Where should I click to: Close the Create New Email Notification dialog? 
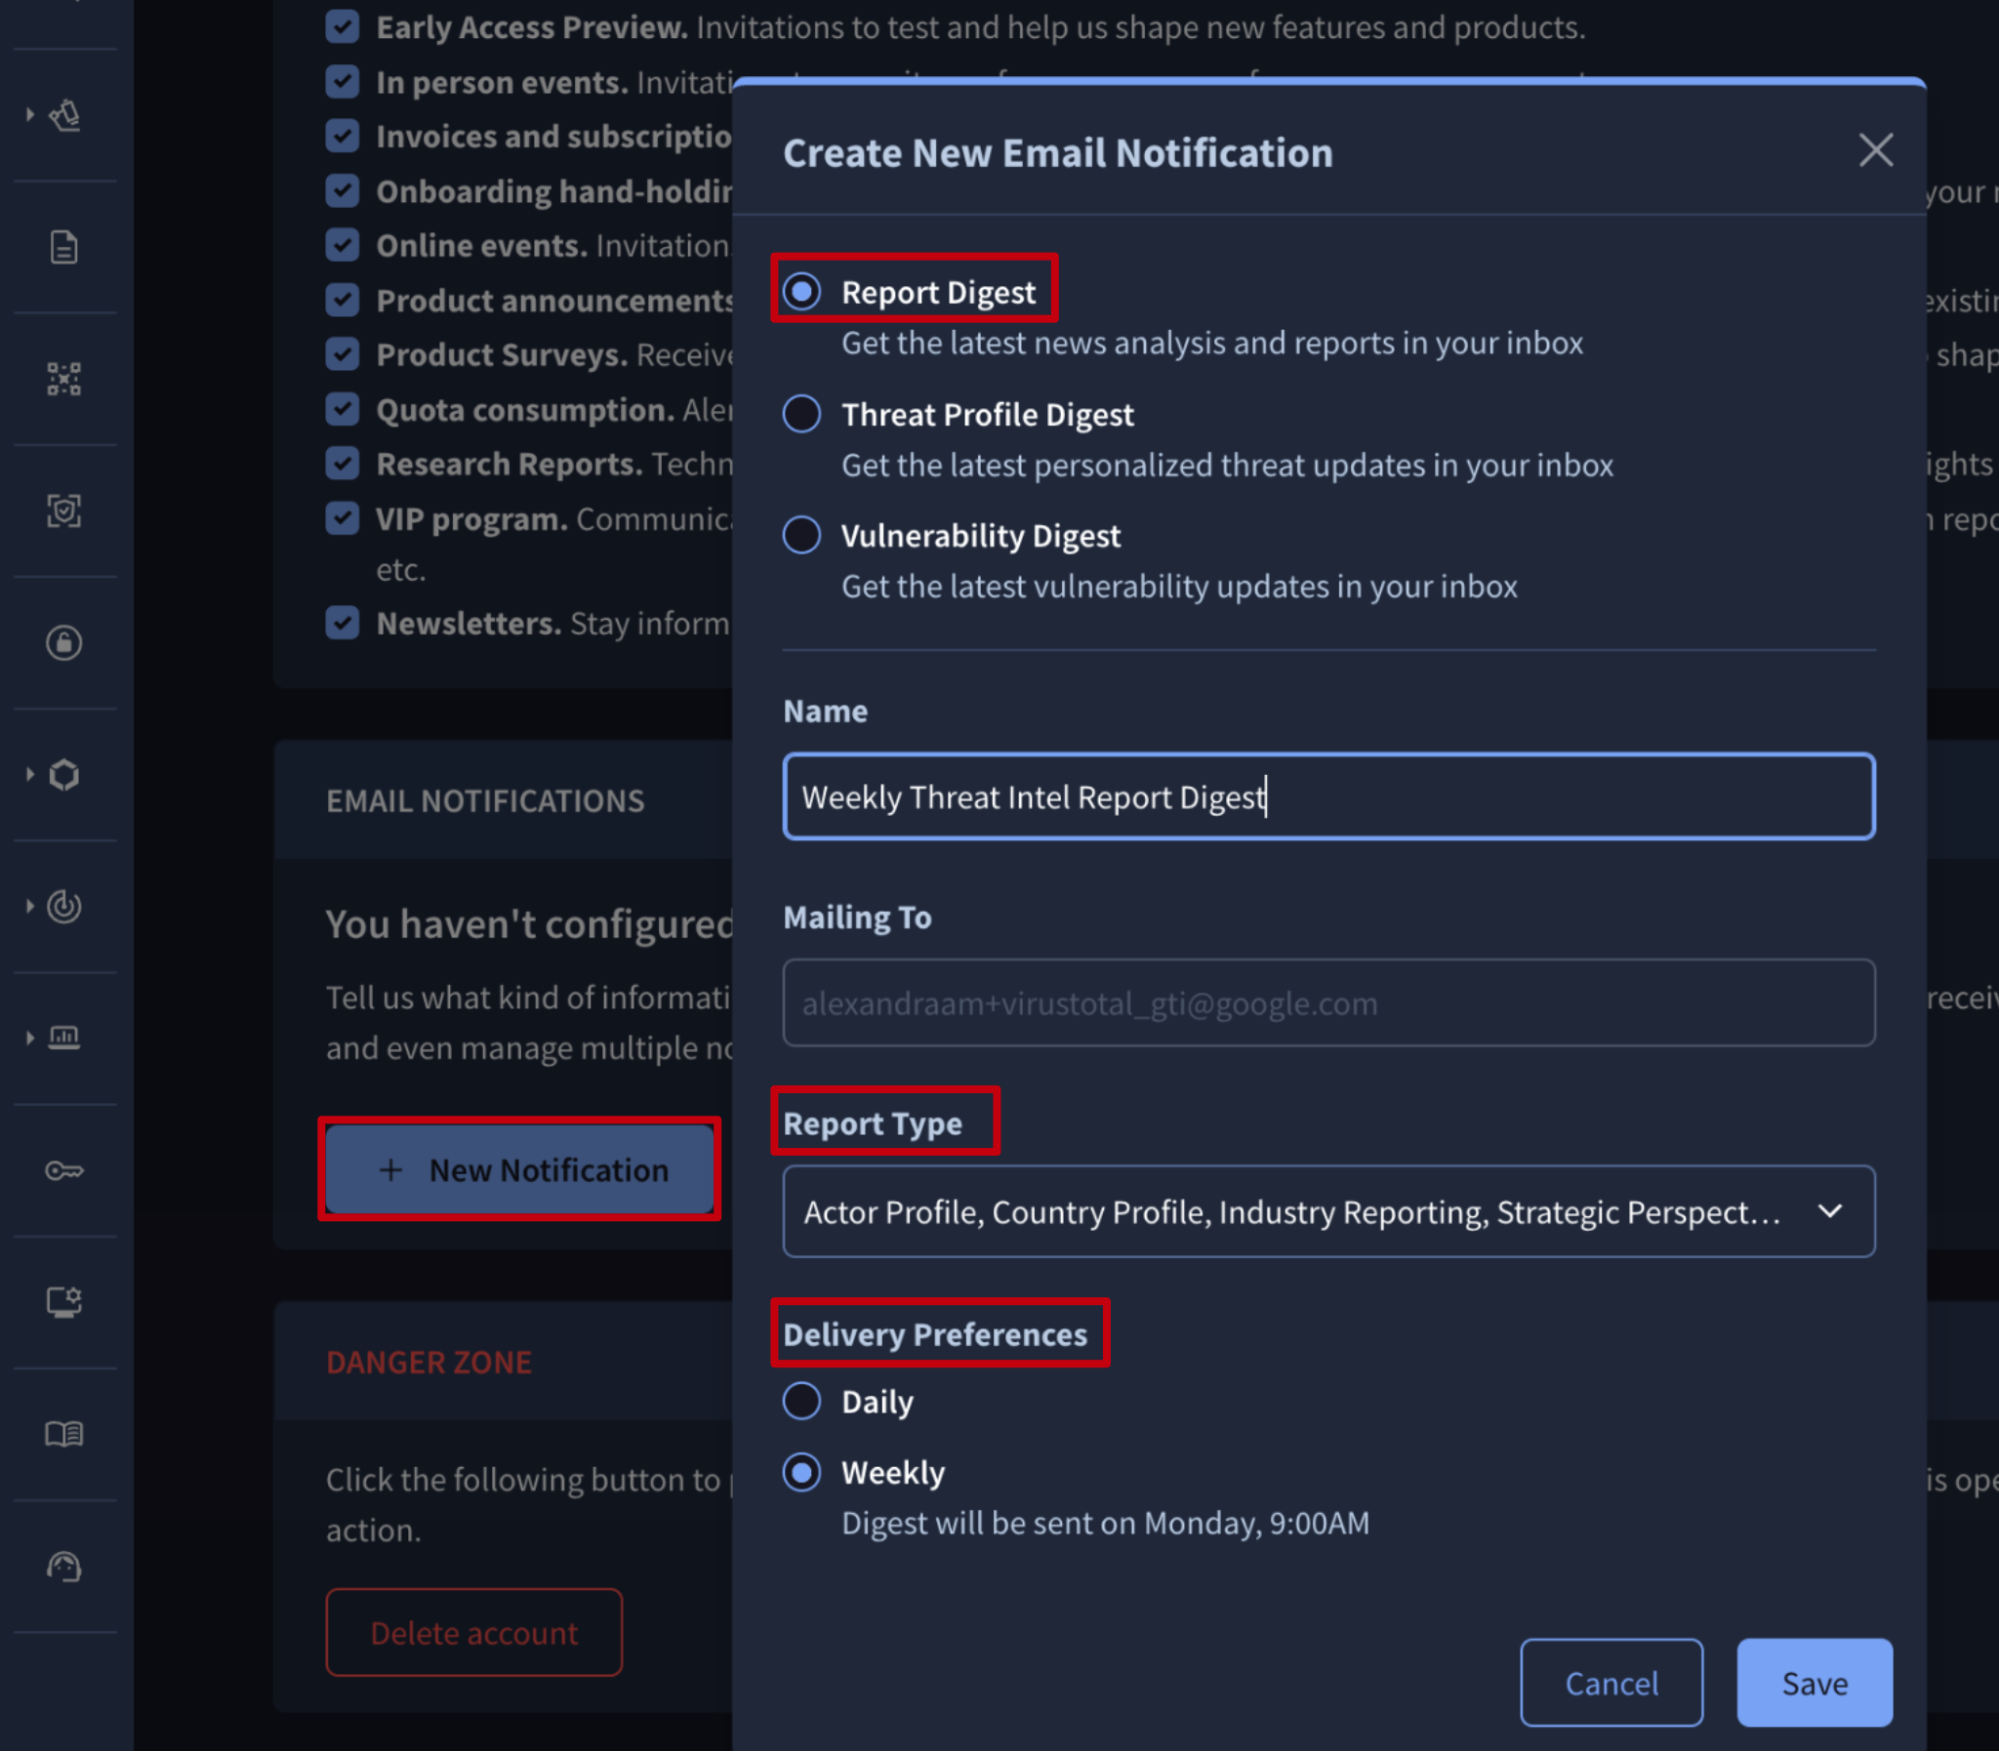[1875, 151]
